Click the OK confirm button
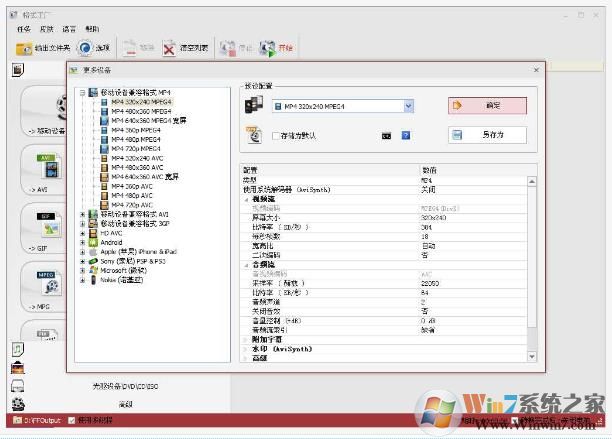This screenshot has width=612, height=439. (x=487, y=105)
